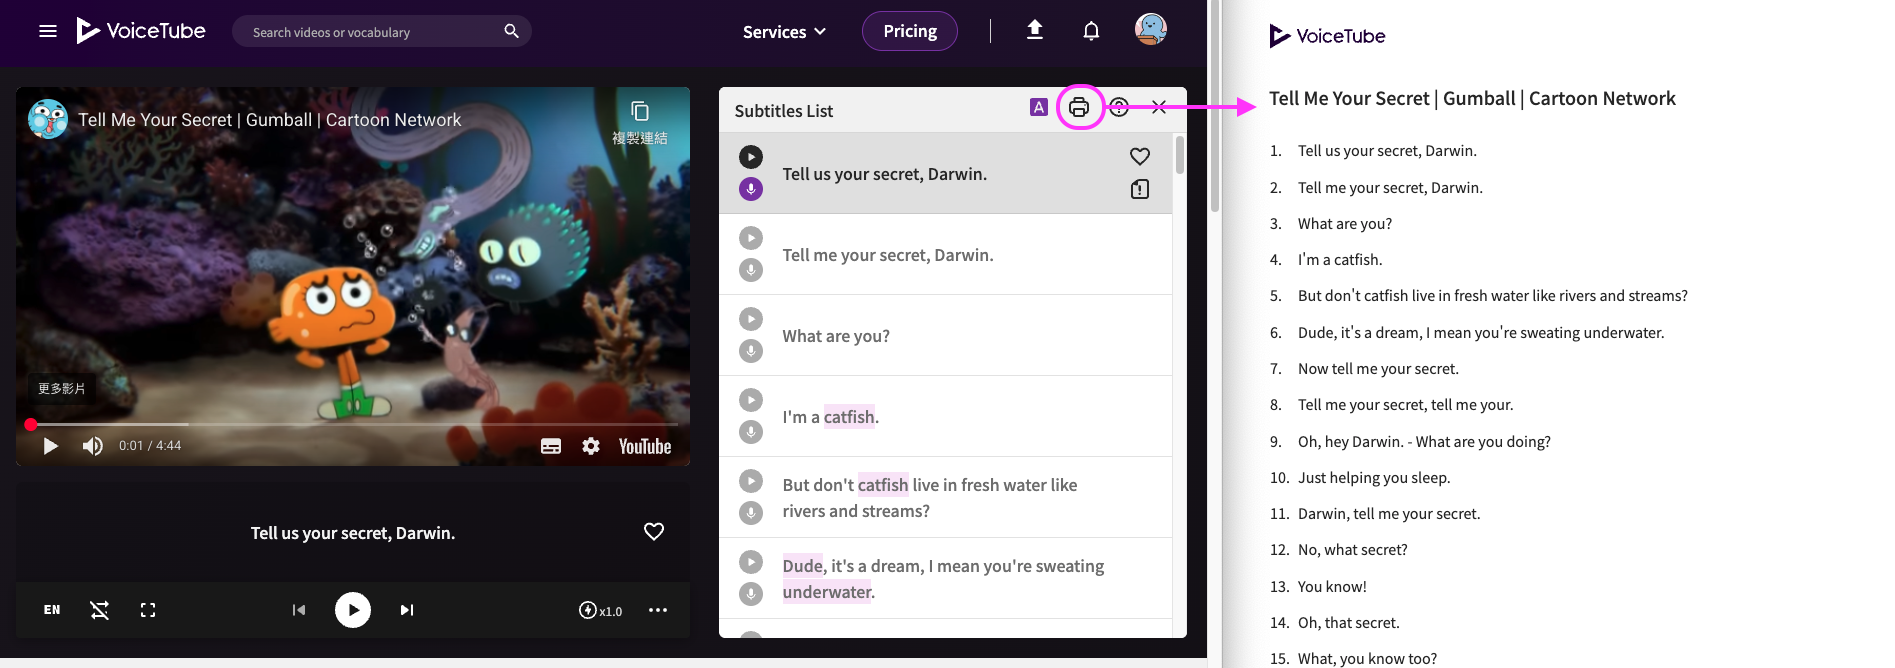
Task: Record voice for first subtitle line
Action: click(751, 189)
